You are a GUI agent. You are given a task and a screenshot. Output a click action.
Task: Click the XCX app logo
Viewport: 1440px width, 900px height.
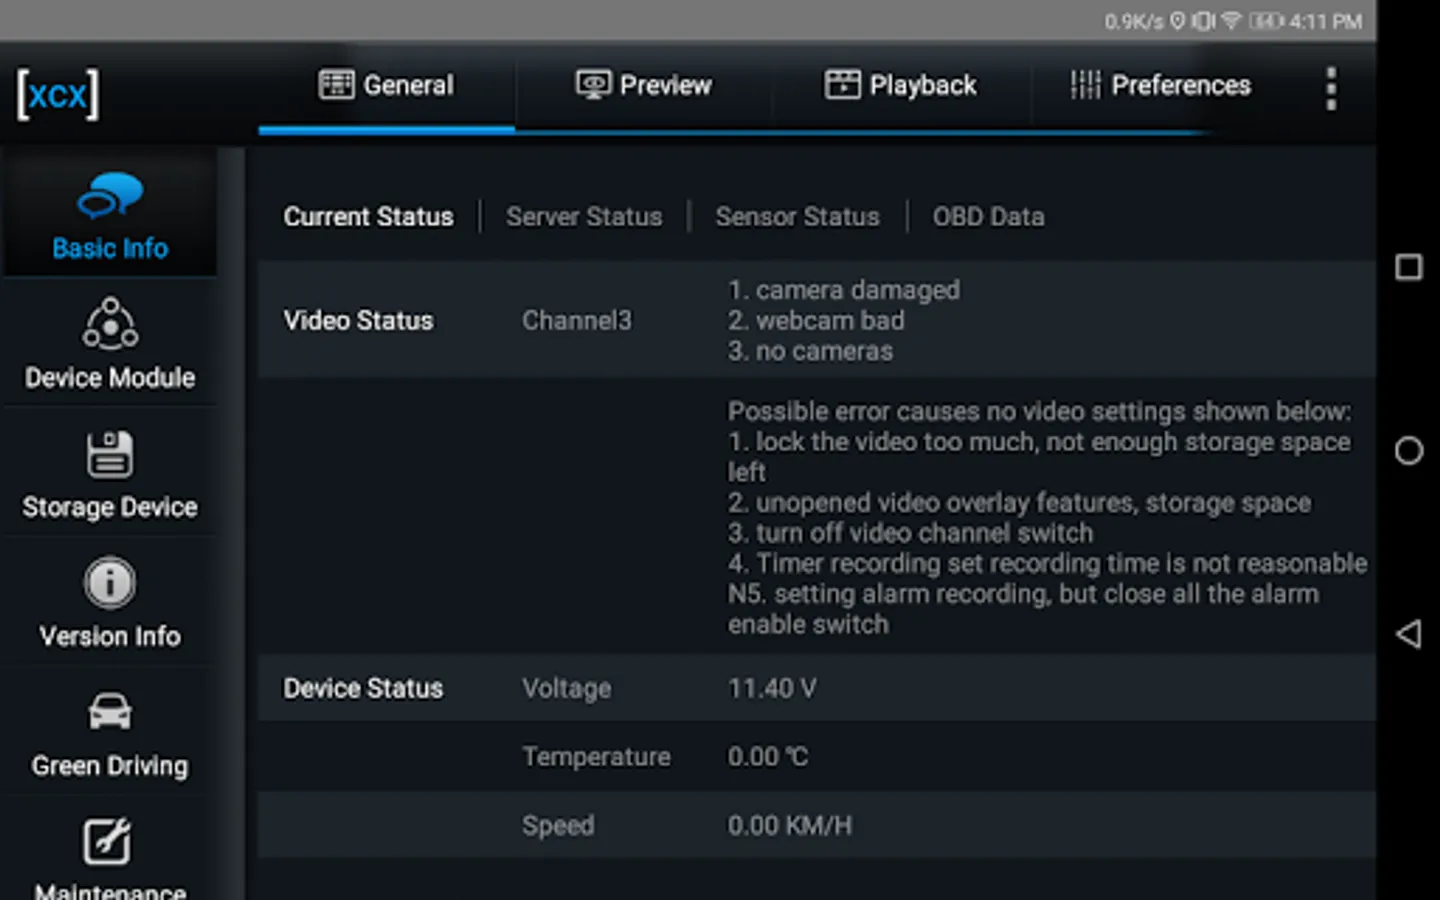point(58,94)
